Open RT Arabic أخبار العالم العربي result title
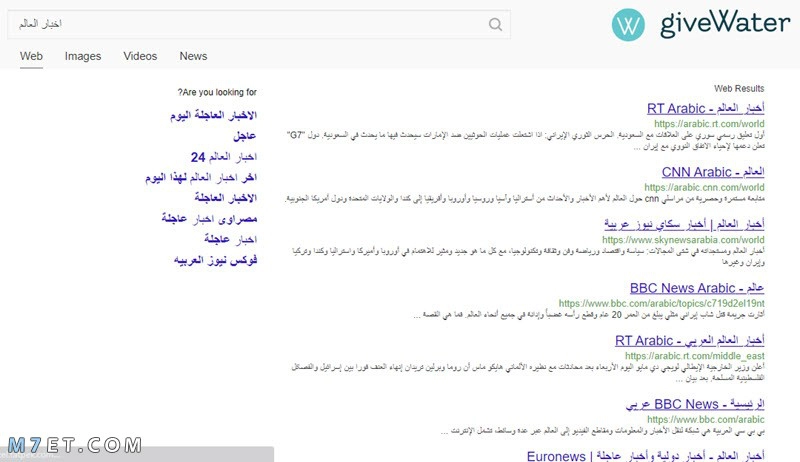This screenshot has height=462, width=800. (x=690, y=340)
